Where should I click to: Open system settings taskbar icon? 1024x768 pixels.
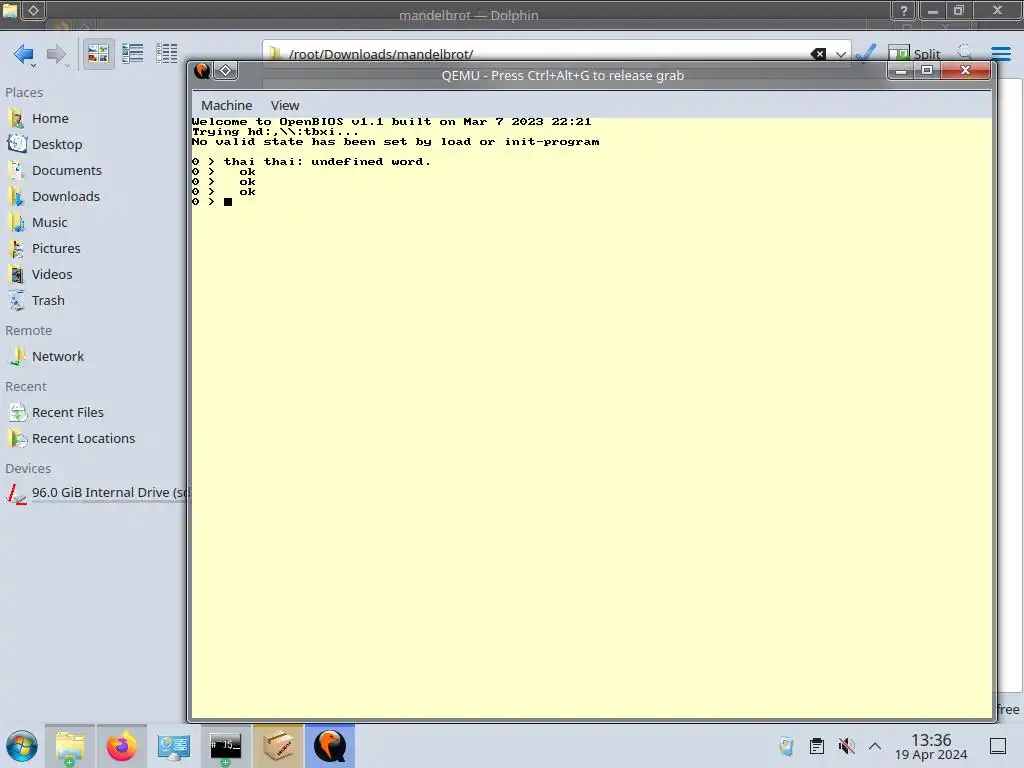point(174,746)
